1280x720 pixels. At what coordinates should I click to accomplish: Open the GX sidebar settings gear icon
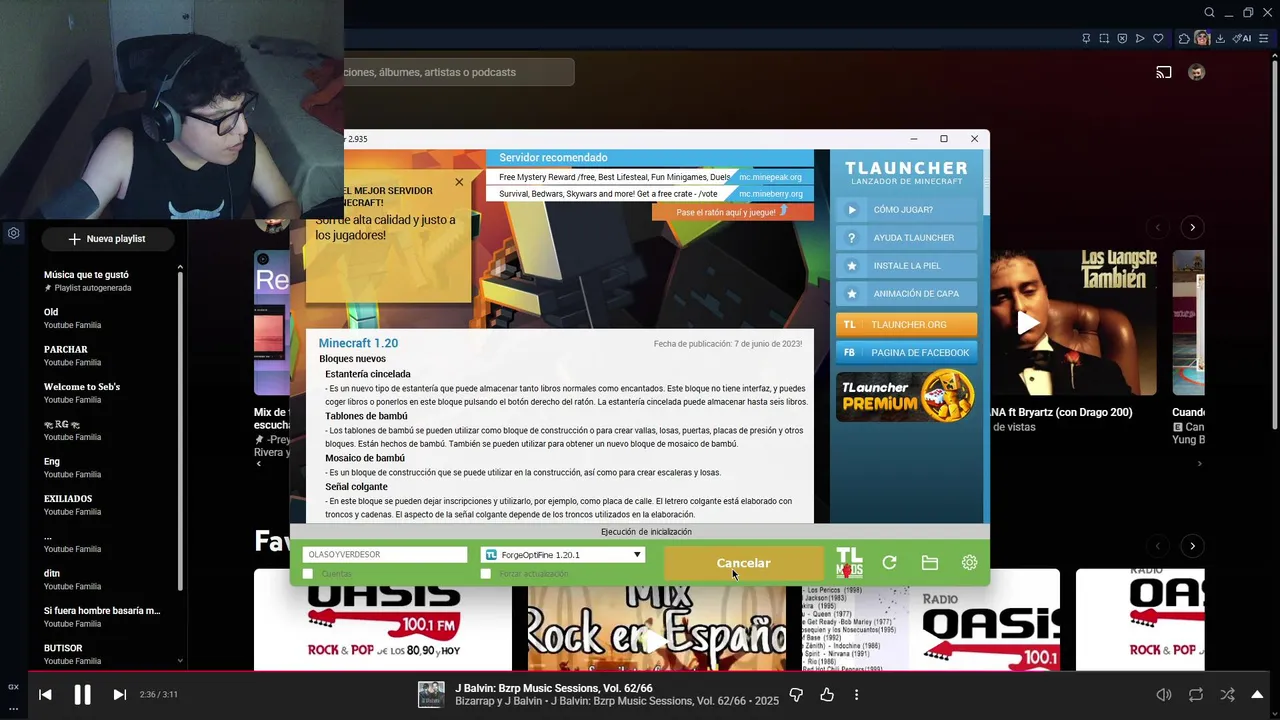coord(13,233)
